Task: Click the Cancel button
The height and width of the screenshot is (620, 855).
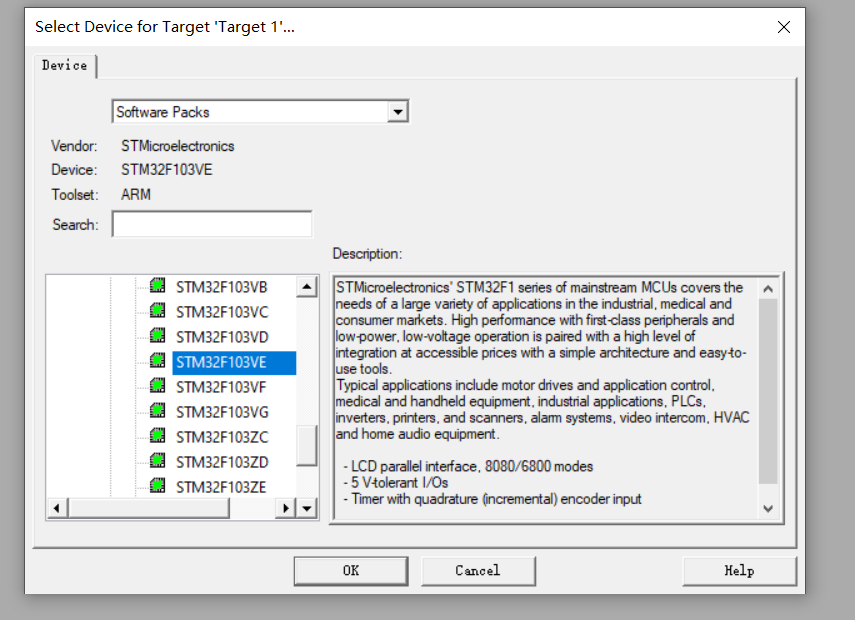Action: [x=478, y=571]
